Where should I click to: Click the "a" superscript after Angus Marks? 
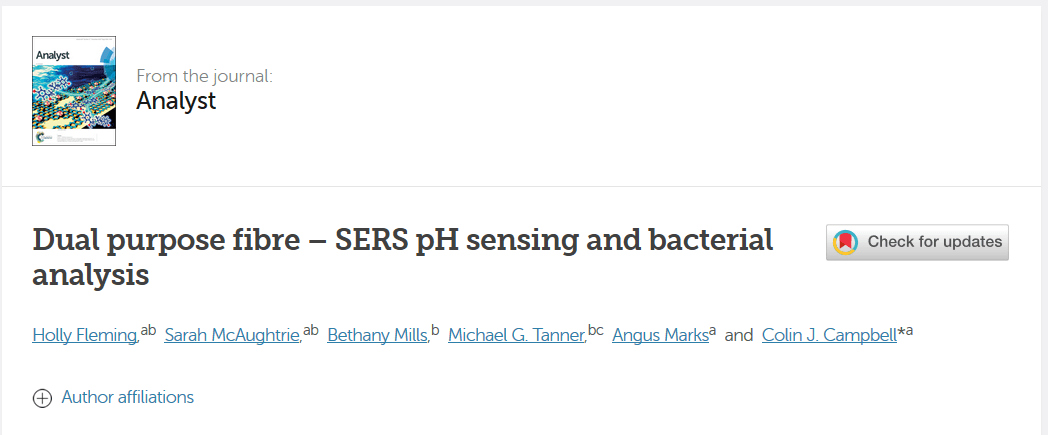712,330
